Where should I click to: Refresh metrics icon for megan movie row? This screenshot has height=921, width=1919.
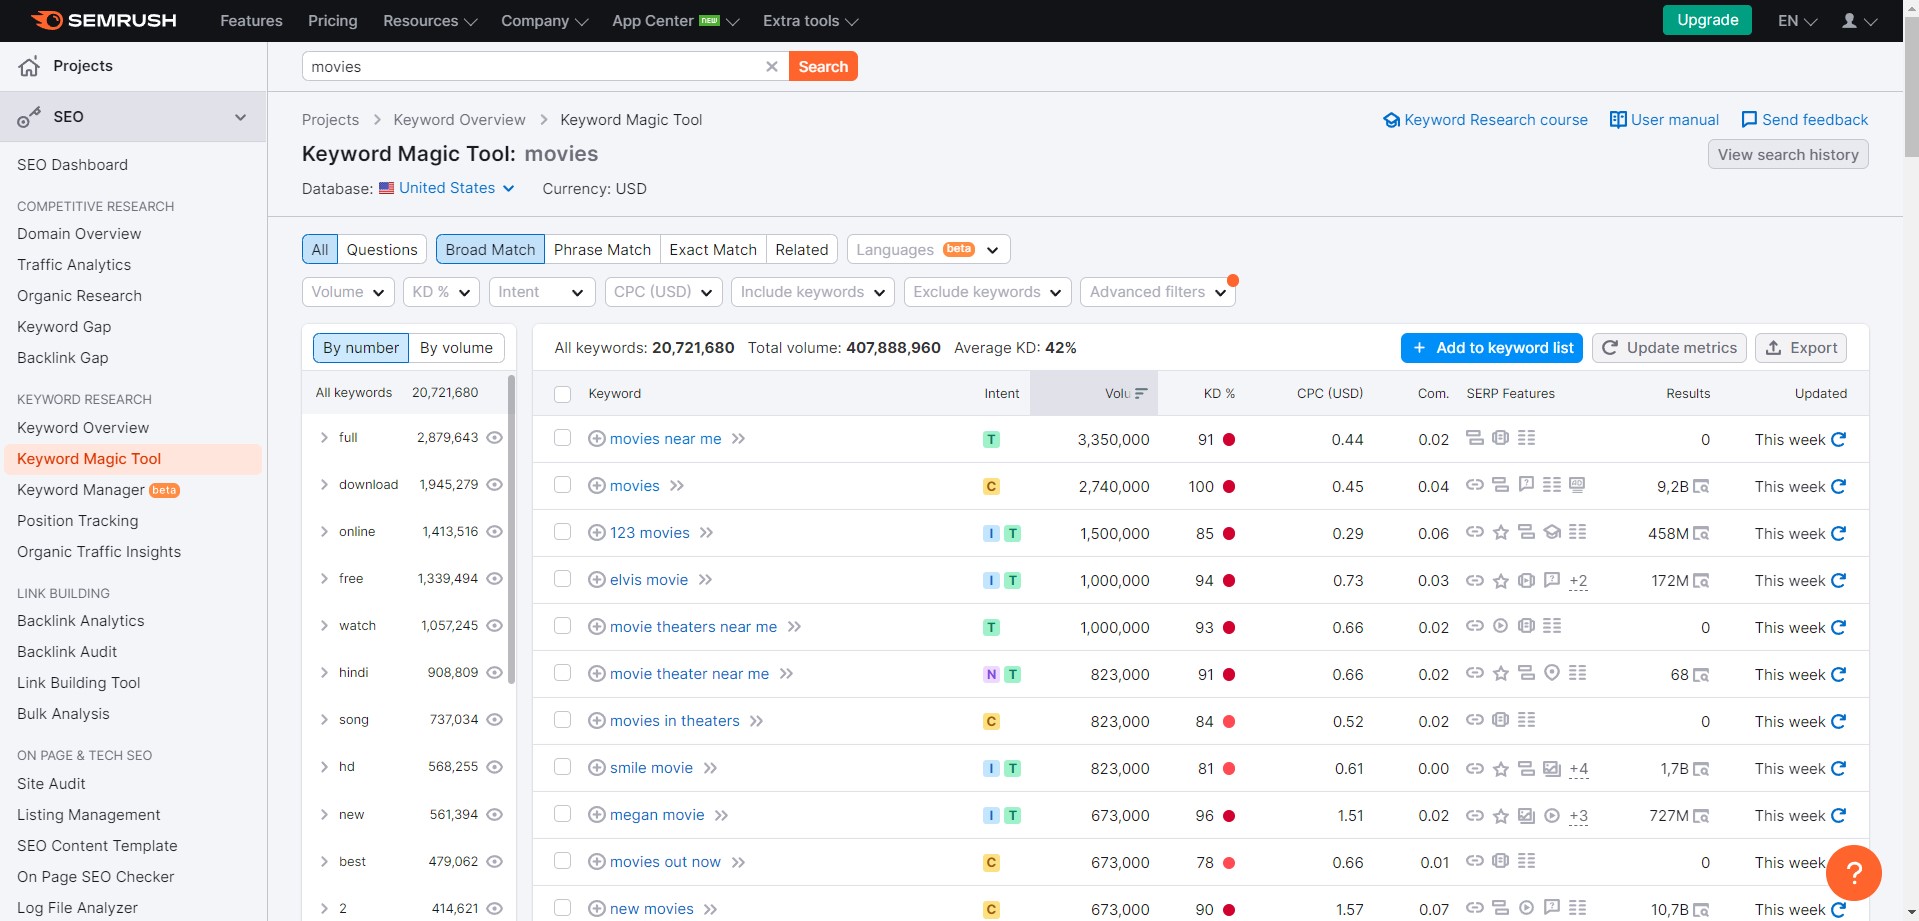coord(1838,815)
